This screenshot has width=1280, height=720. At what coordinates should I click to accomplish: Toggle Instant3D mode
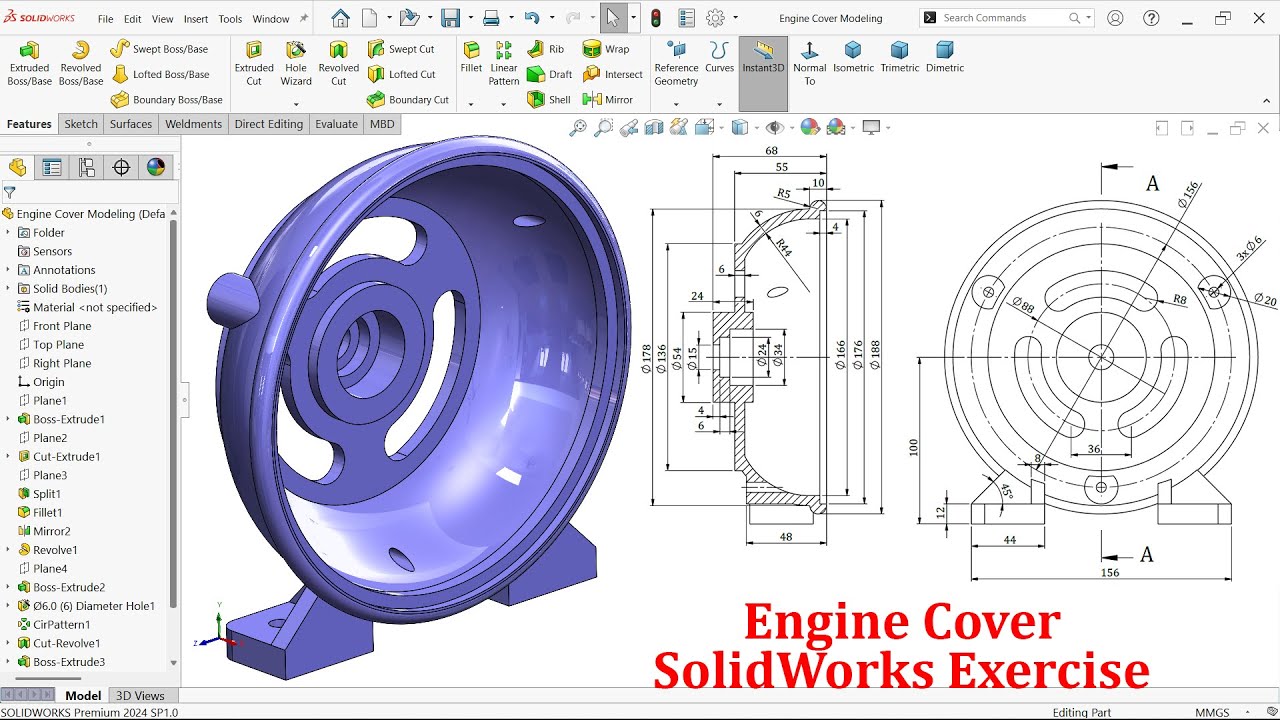pyautogui.click(x=763, y=74)
